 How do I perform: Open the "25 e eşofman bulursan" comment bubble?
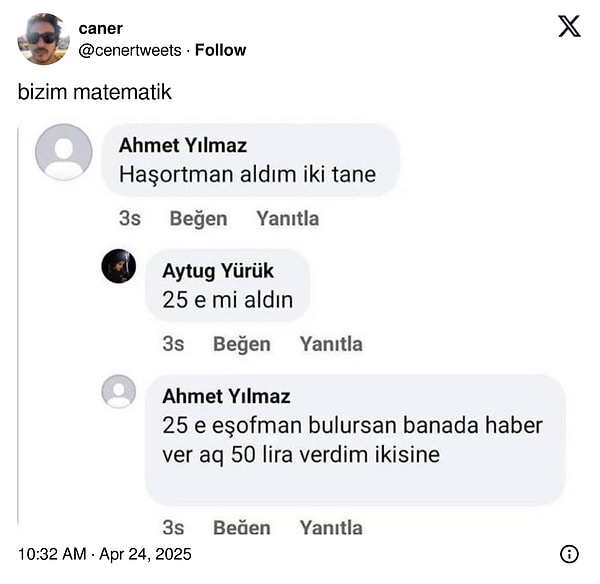click(x=355, y=440)
